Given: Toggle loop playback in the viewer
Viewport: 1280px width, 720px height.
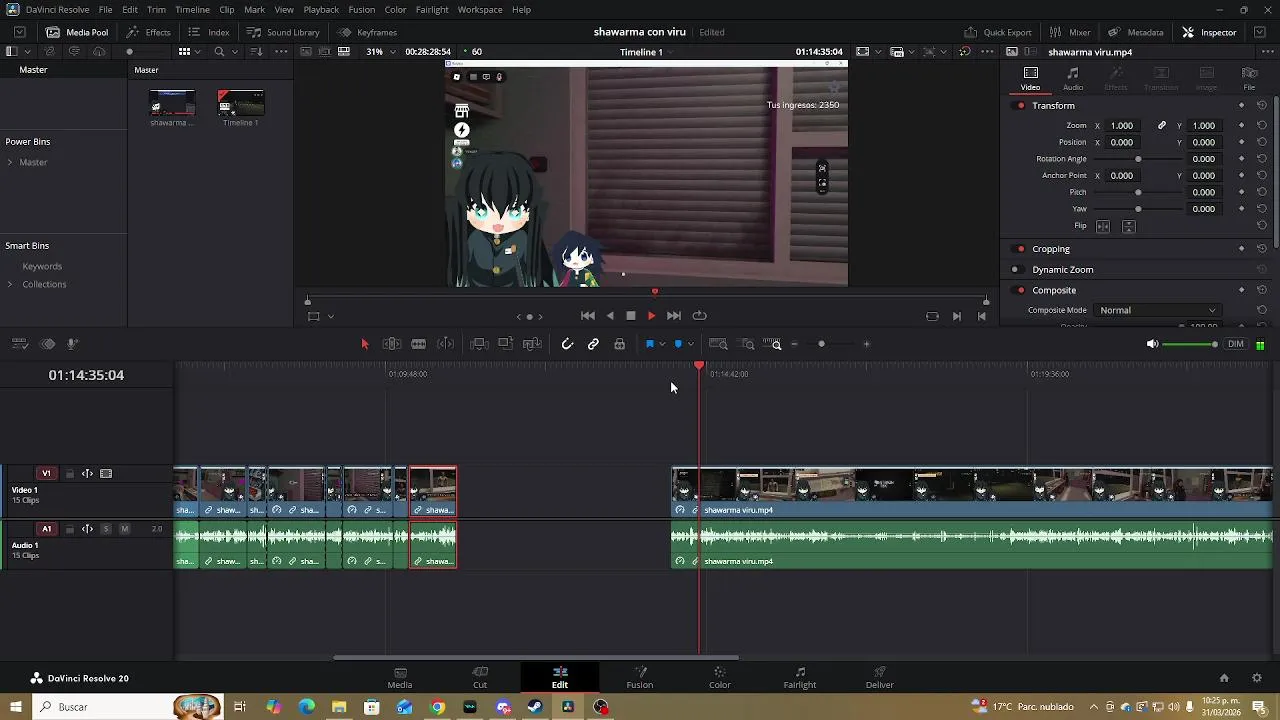Looking at the screenshot, I should 700,316.
